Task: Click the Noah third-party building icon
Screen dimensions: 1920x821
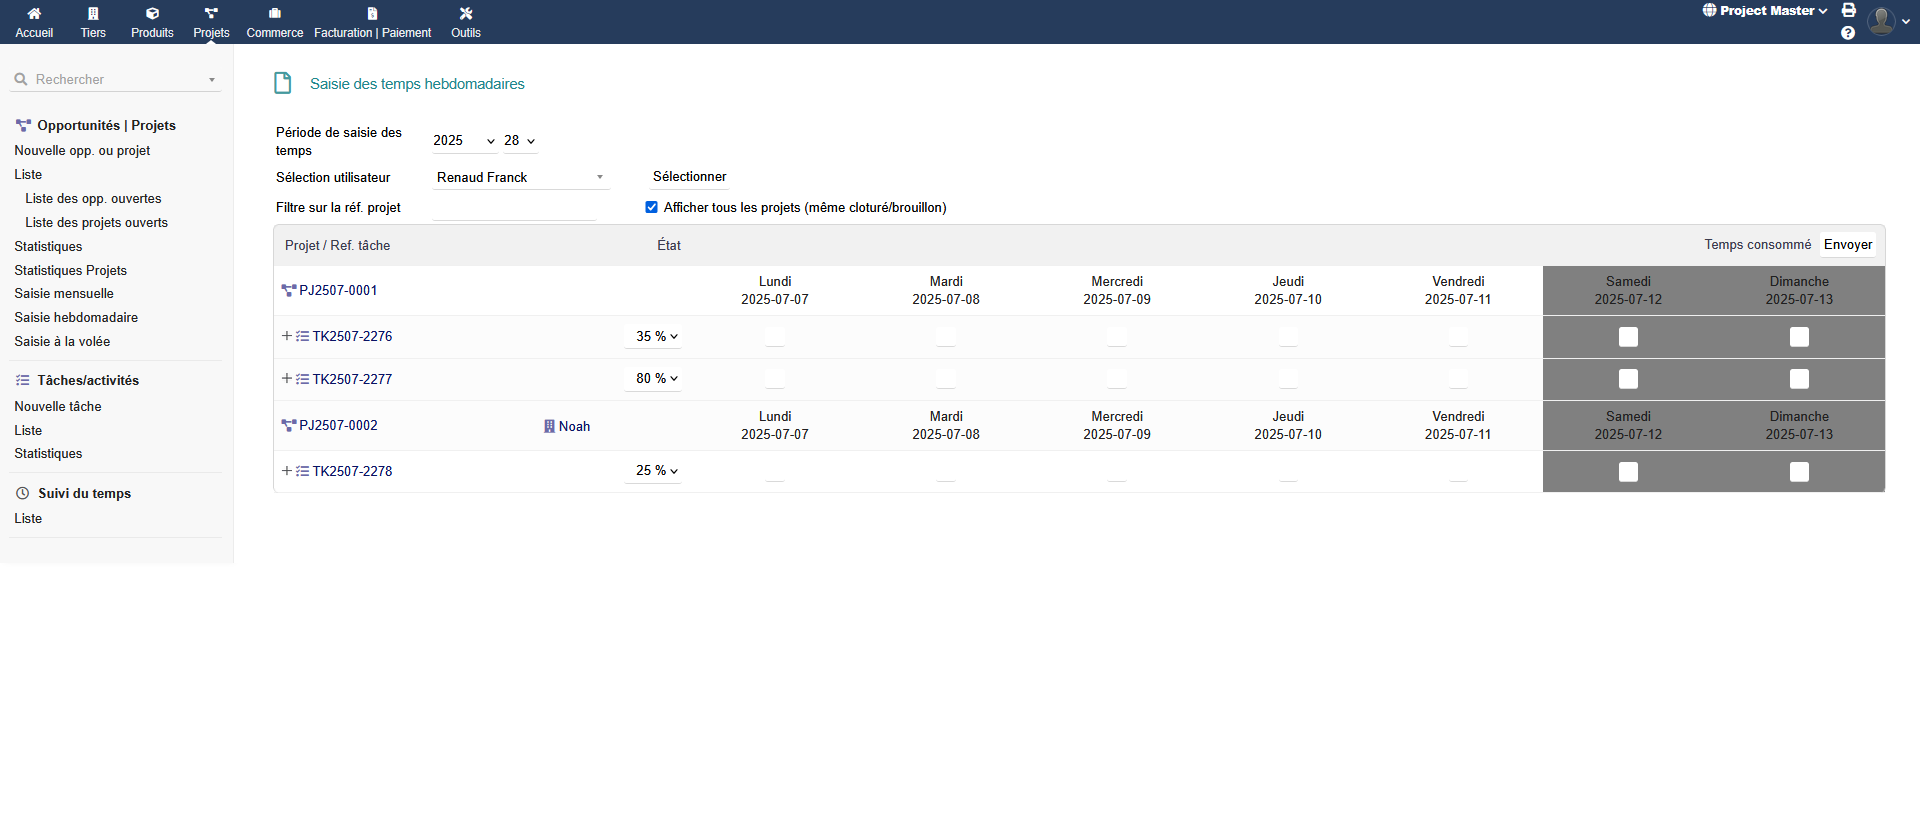Action: (x=549, y=426)
